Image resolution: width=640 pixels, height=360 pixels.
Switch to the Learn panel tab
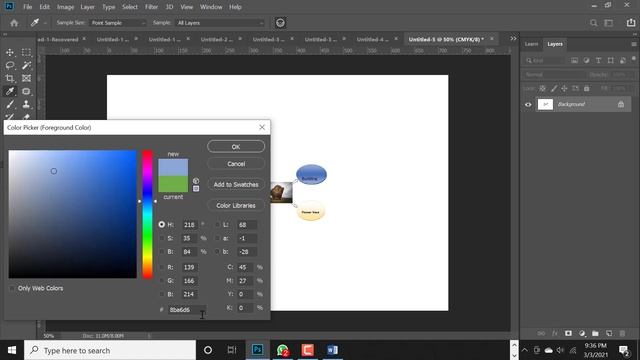click(x=531, y=44)
